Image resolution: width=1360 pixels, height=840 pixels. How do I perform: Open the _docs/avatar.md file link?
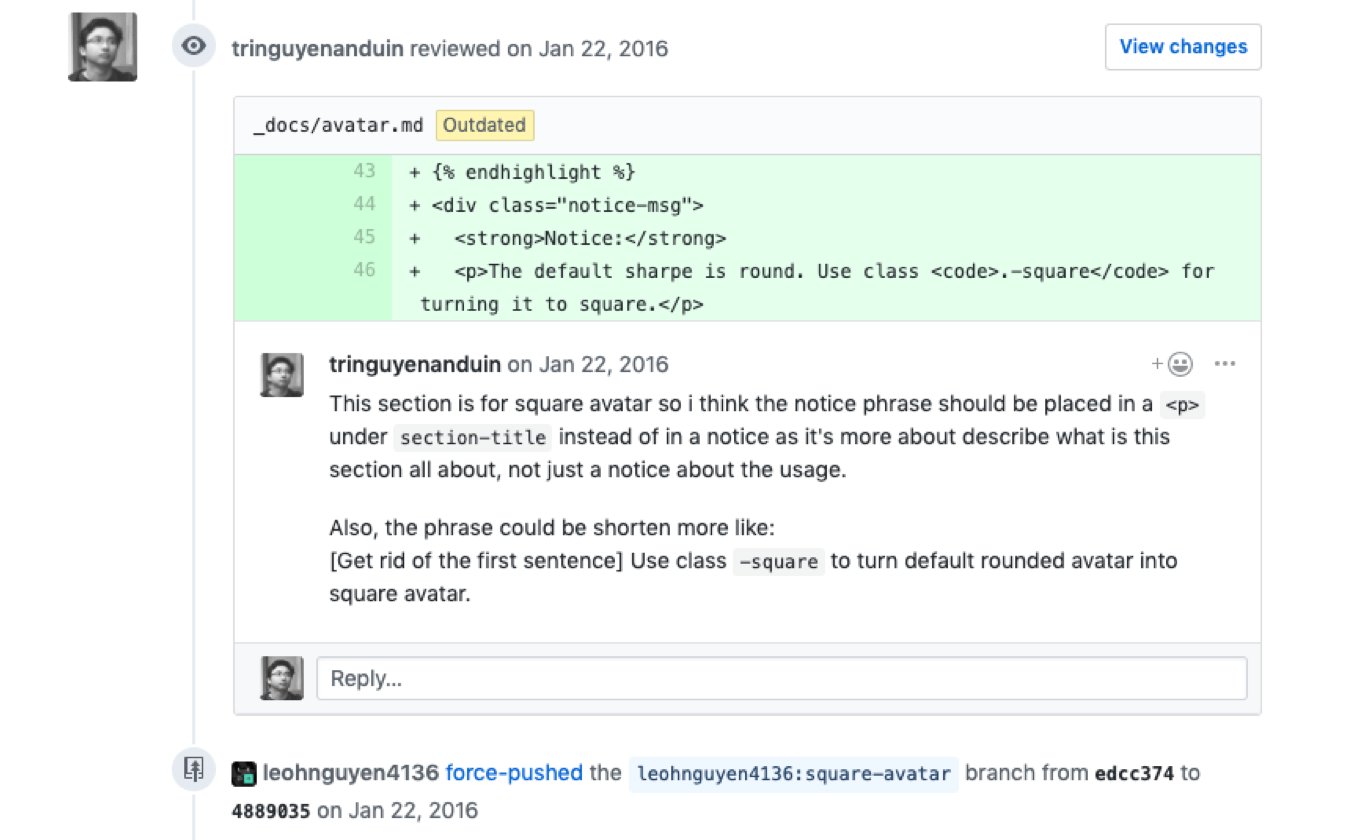pos(339,126)
